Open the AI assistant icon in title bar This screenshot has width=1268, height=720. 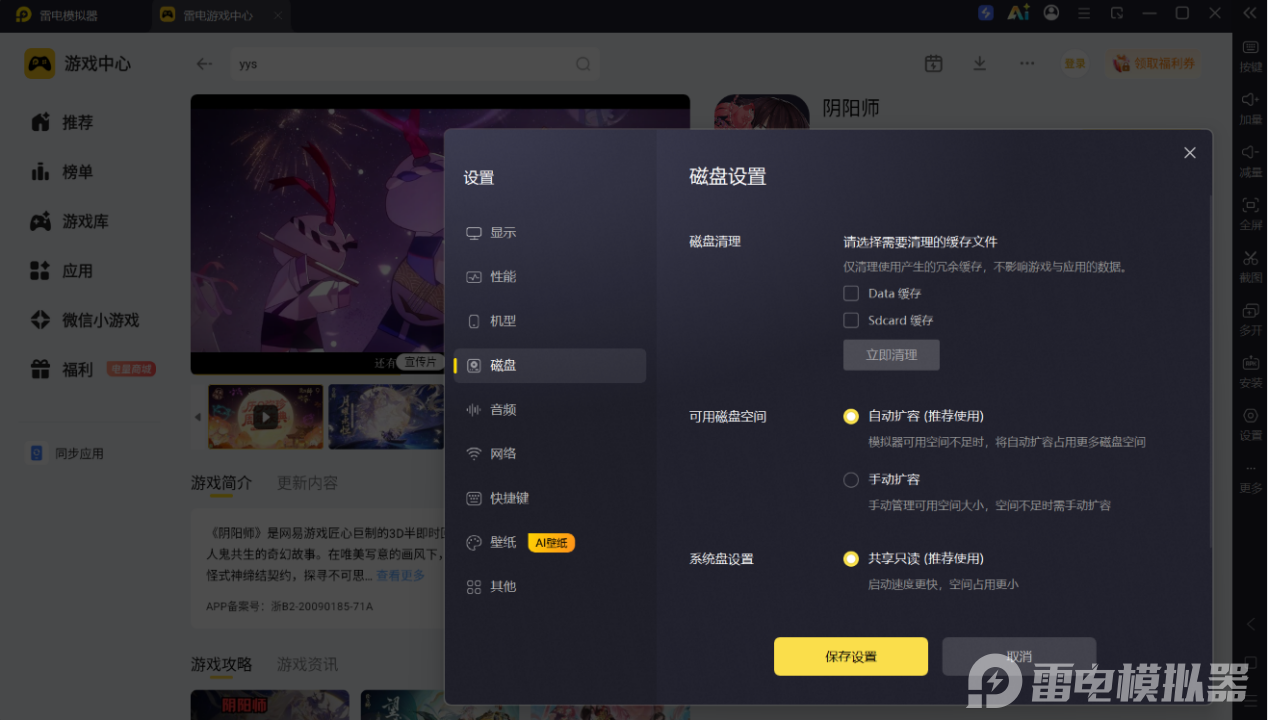(1018, 13)
